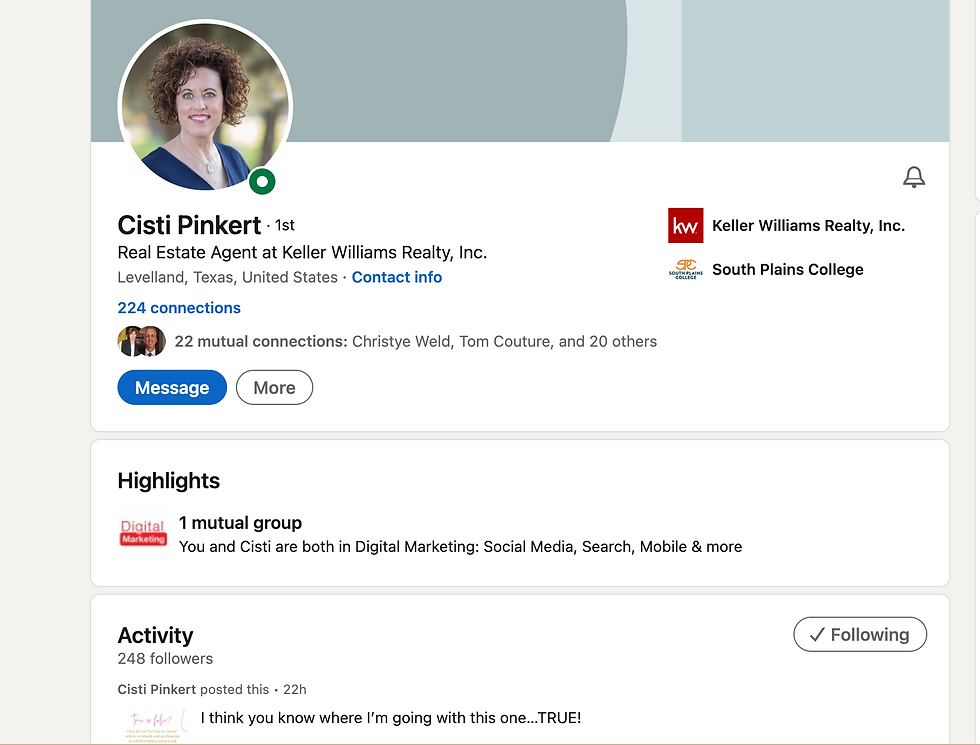980x745 pixels.
Task: Click the Real Estate Agent headline text
Action: click(302, 252)
